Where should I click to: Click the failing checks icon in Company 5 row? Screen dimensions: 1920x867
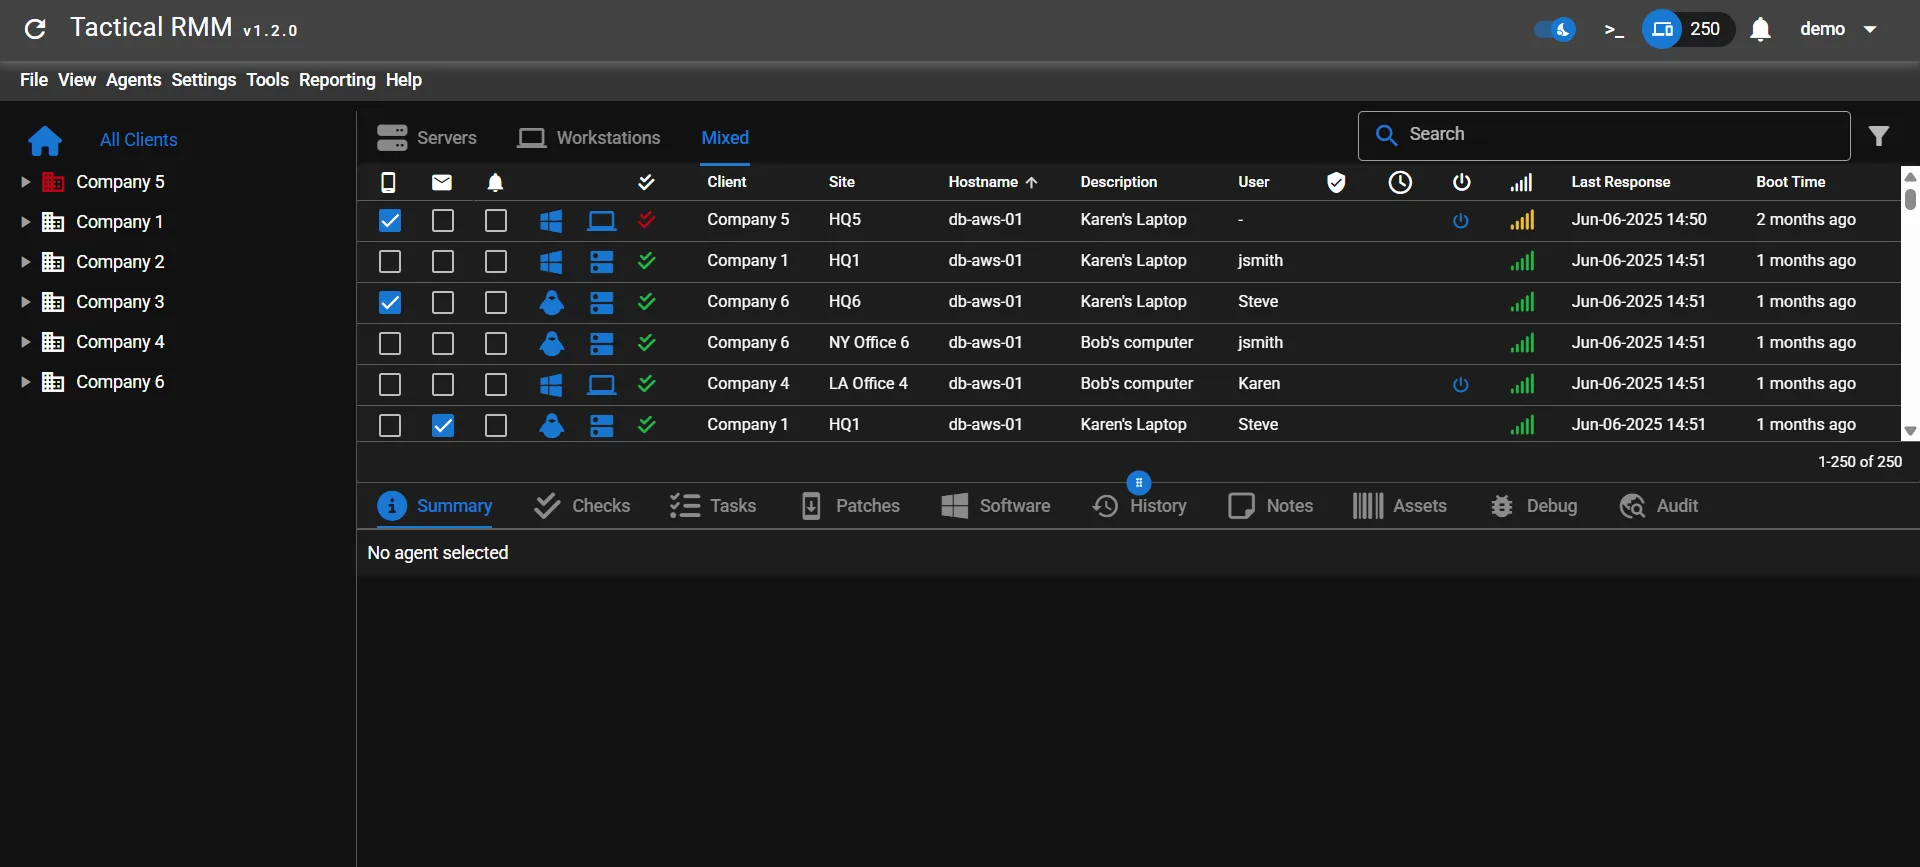[646, 219]
